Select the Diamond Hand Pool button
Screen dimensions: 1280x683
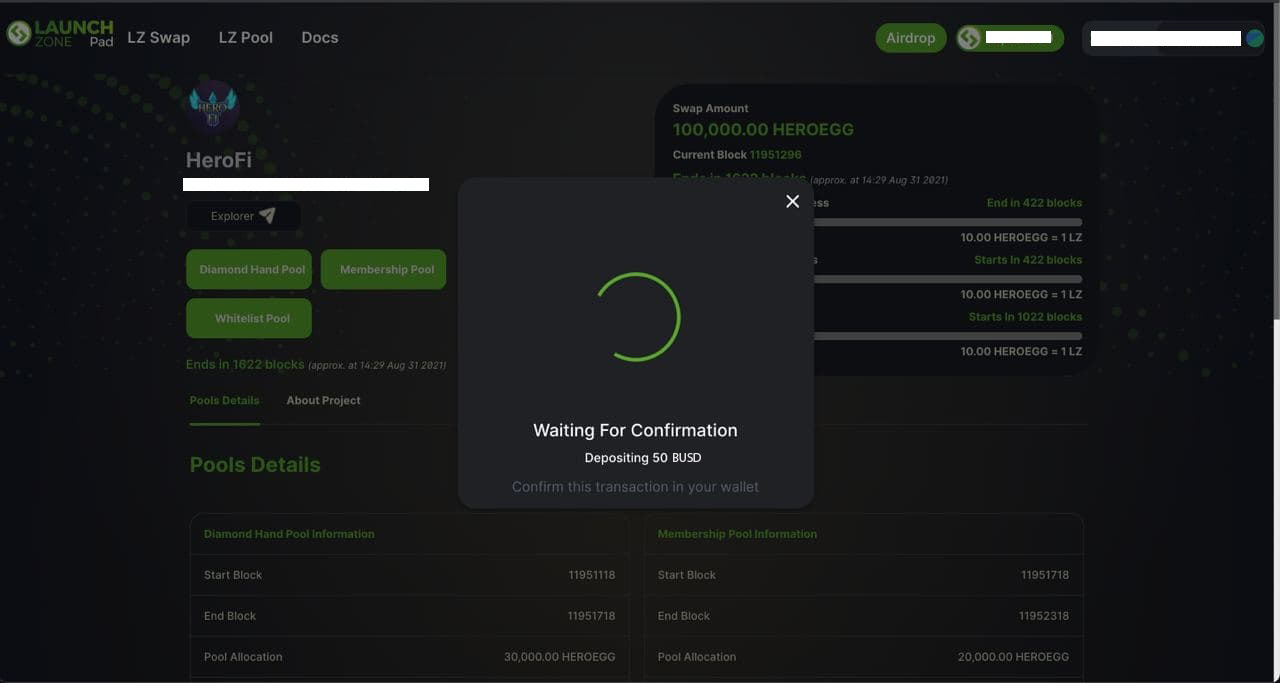point(249,269)
